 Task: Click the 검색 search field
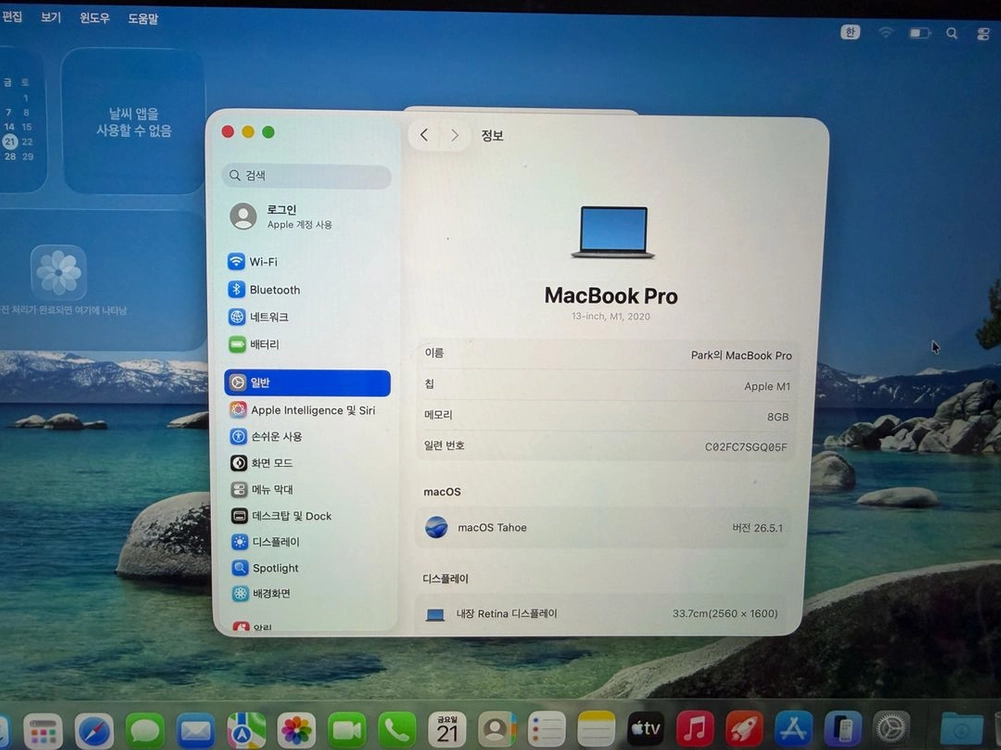(307, 176)
